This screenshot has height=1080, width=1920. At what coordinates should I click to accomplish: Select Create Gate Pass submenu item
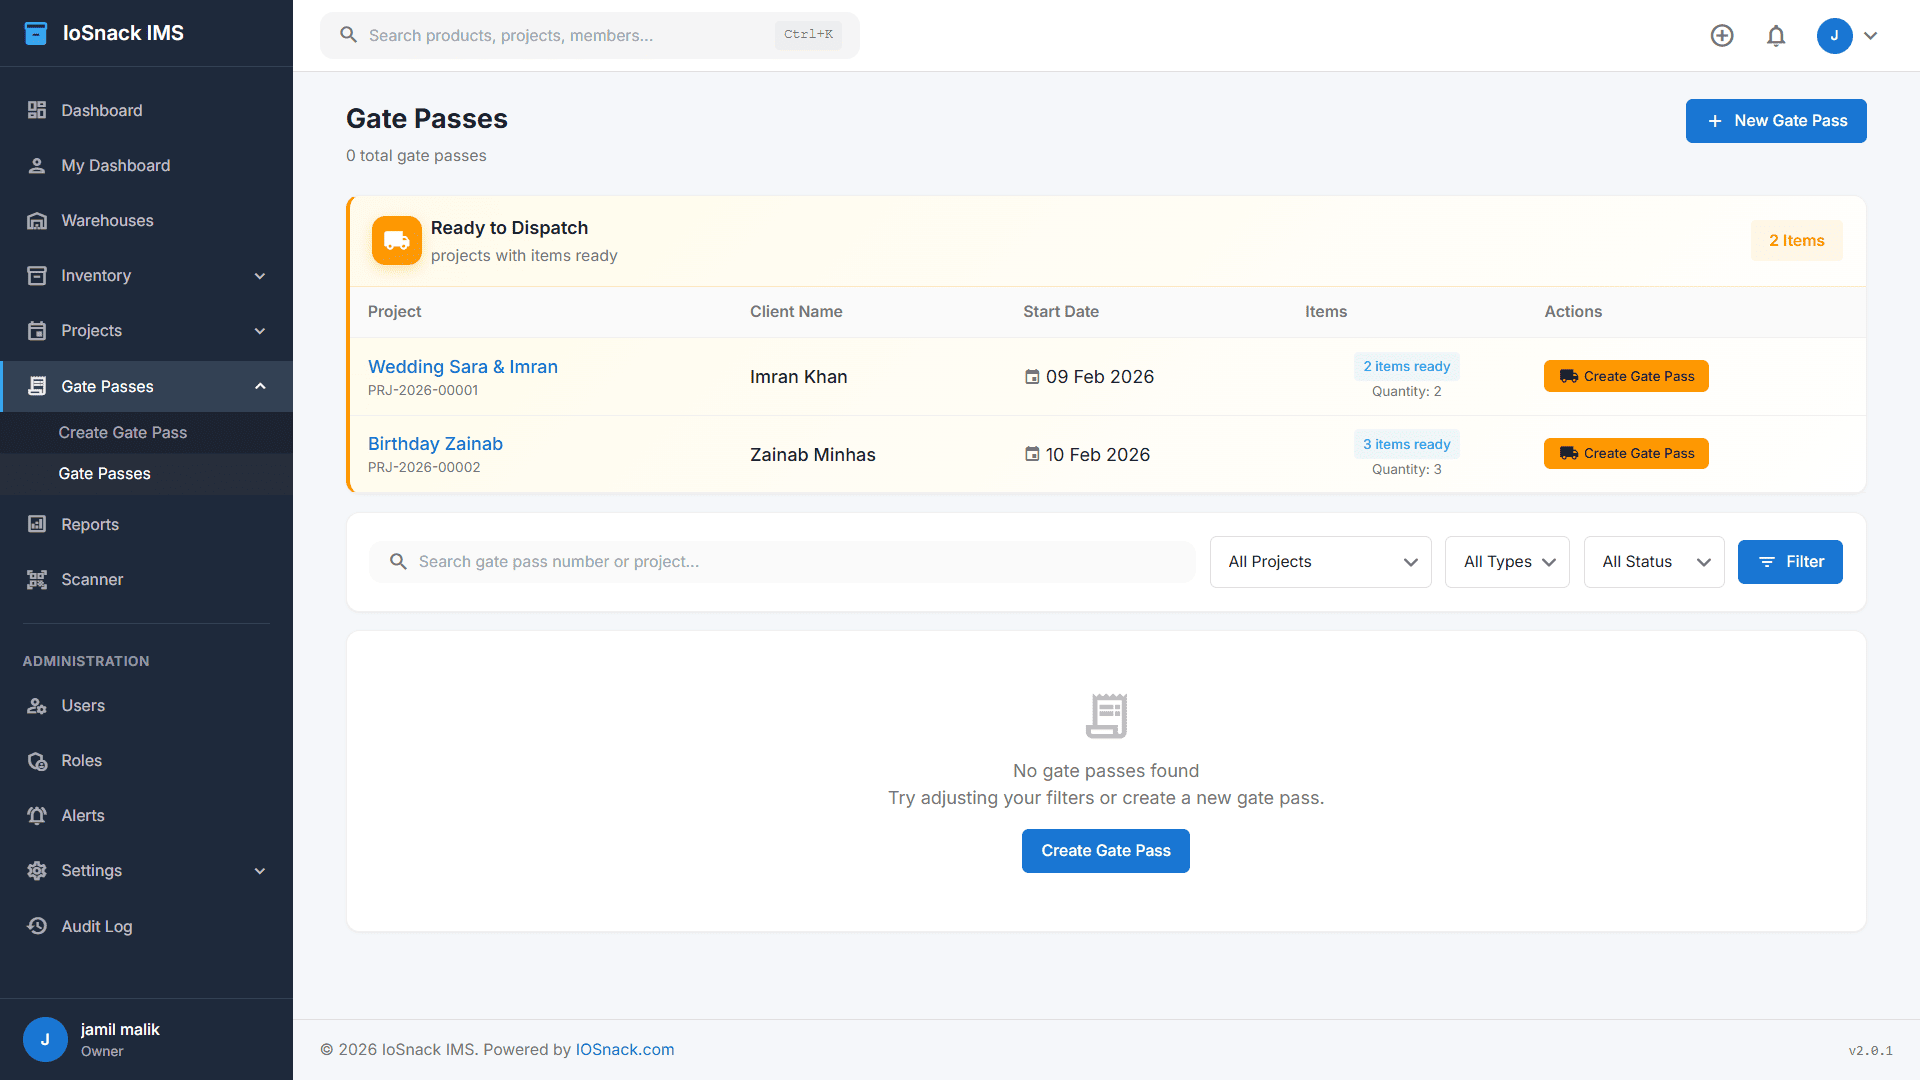tap(123, 432)
